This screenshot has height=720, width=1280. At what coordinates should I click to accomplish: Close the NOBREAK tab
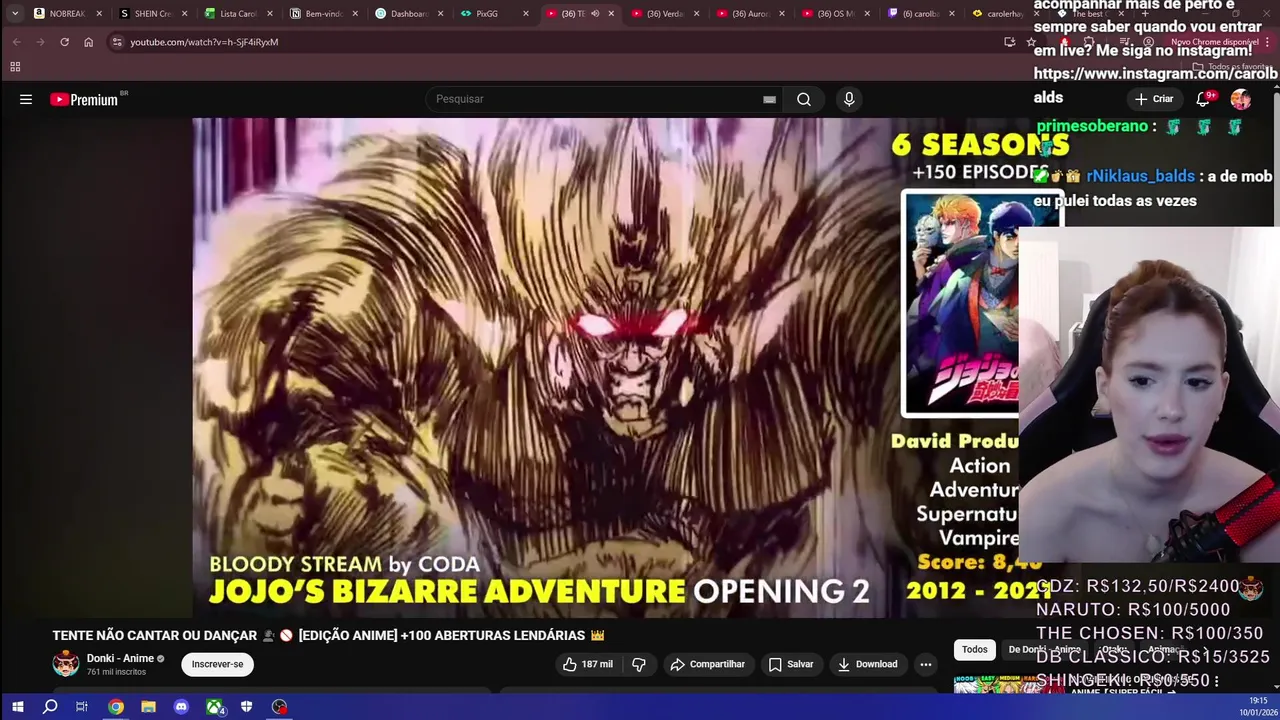pos(99,14)
